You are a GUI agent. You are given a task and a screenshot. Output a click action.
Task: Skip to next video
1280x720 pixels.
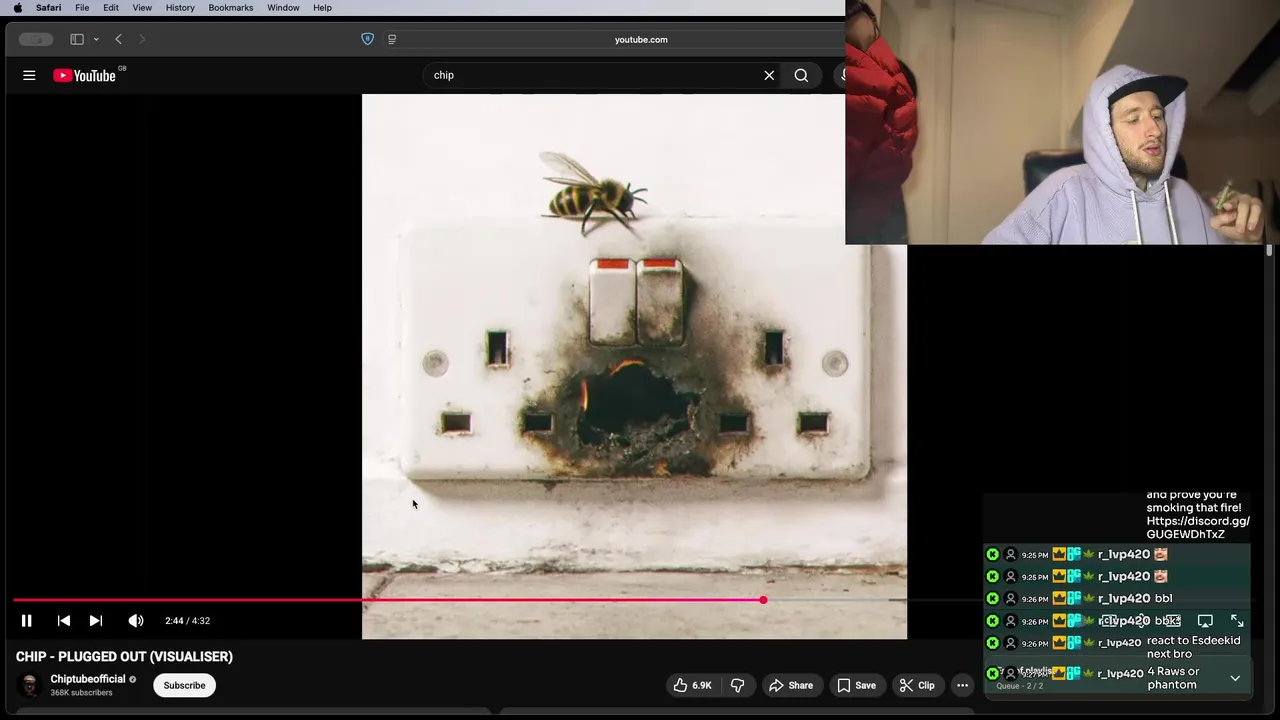(96, 621)
